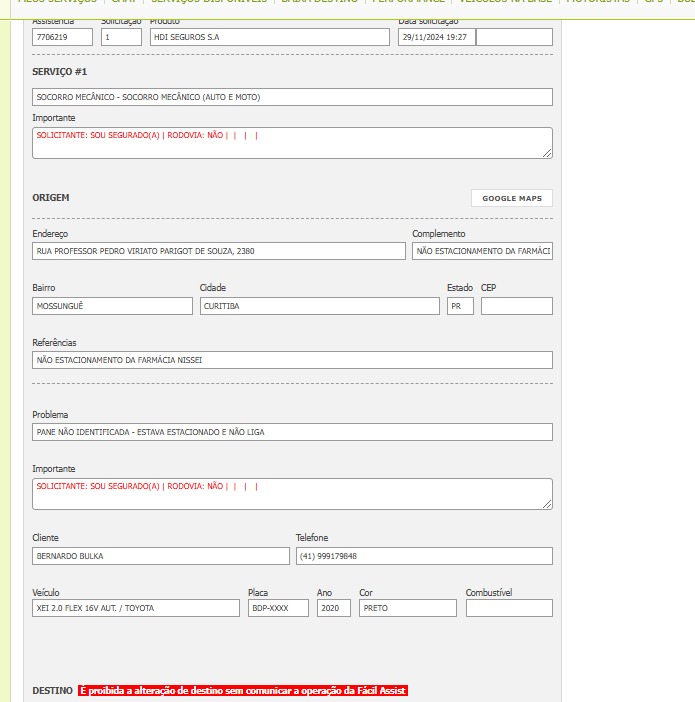Click the Estado field showing PR
695x702 pixels.
[460, 306]
